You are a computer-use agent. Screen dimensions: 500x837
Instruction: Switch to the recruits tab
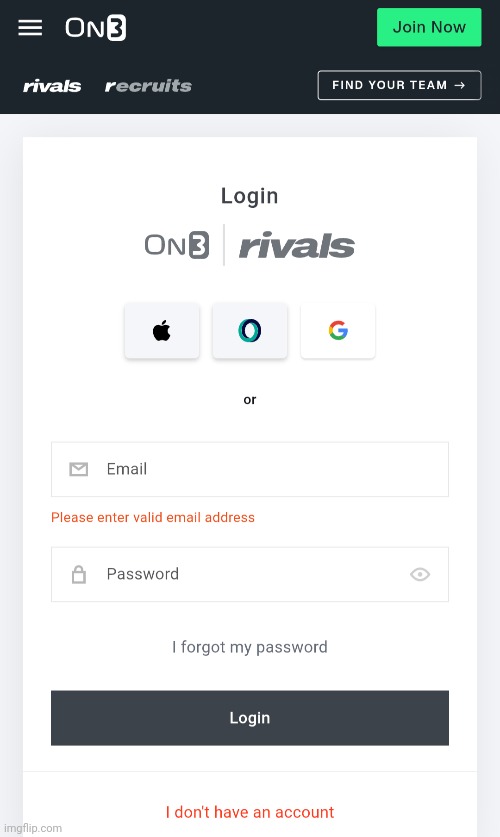click(148, 86)
